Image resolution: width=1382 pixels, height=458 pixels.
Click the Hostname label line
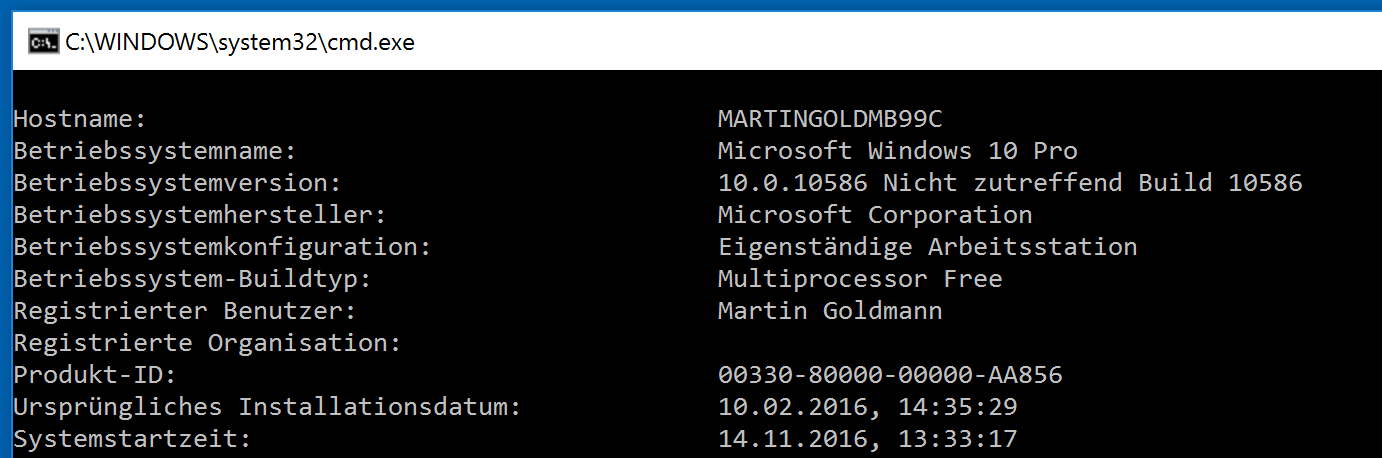pyautogui.click(x=80, y=119)
